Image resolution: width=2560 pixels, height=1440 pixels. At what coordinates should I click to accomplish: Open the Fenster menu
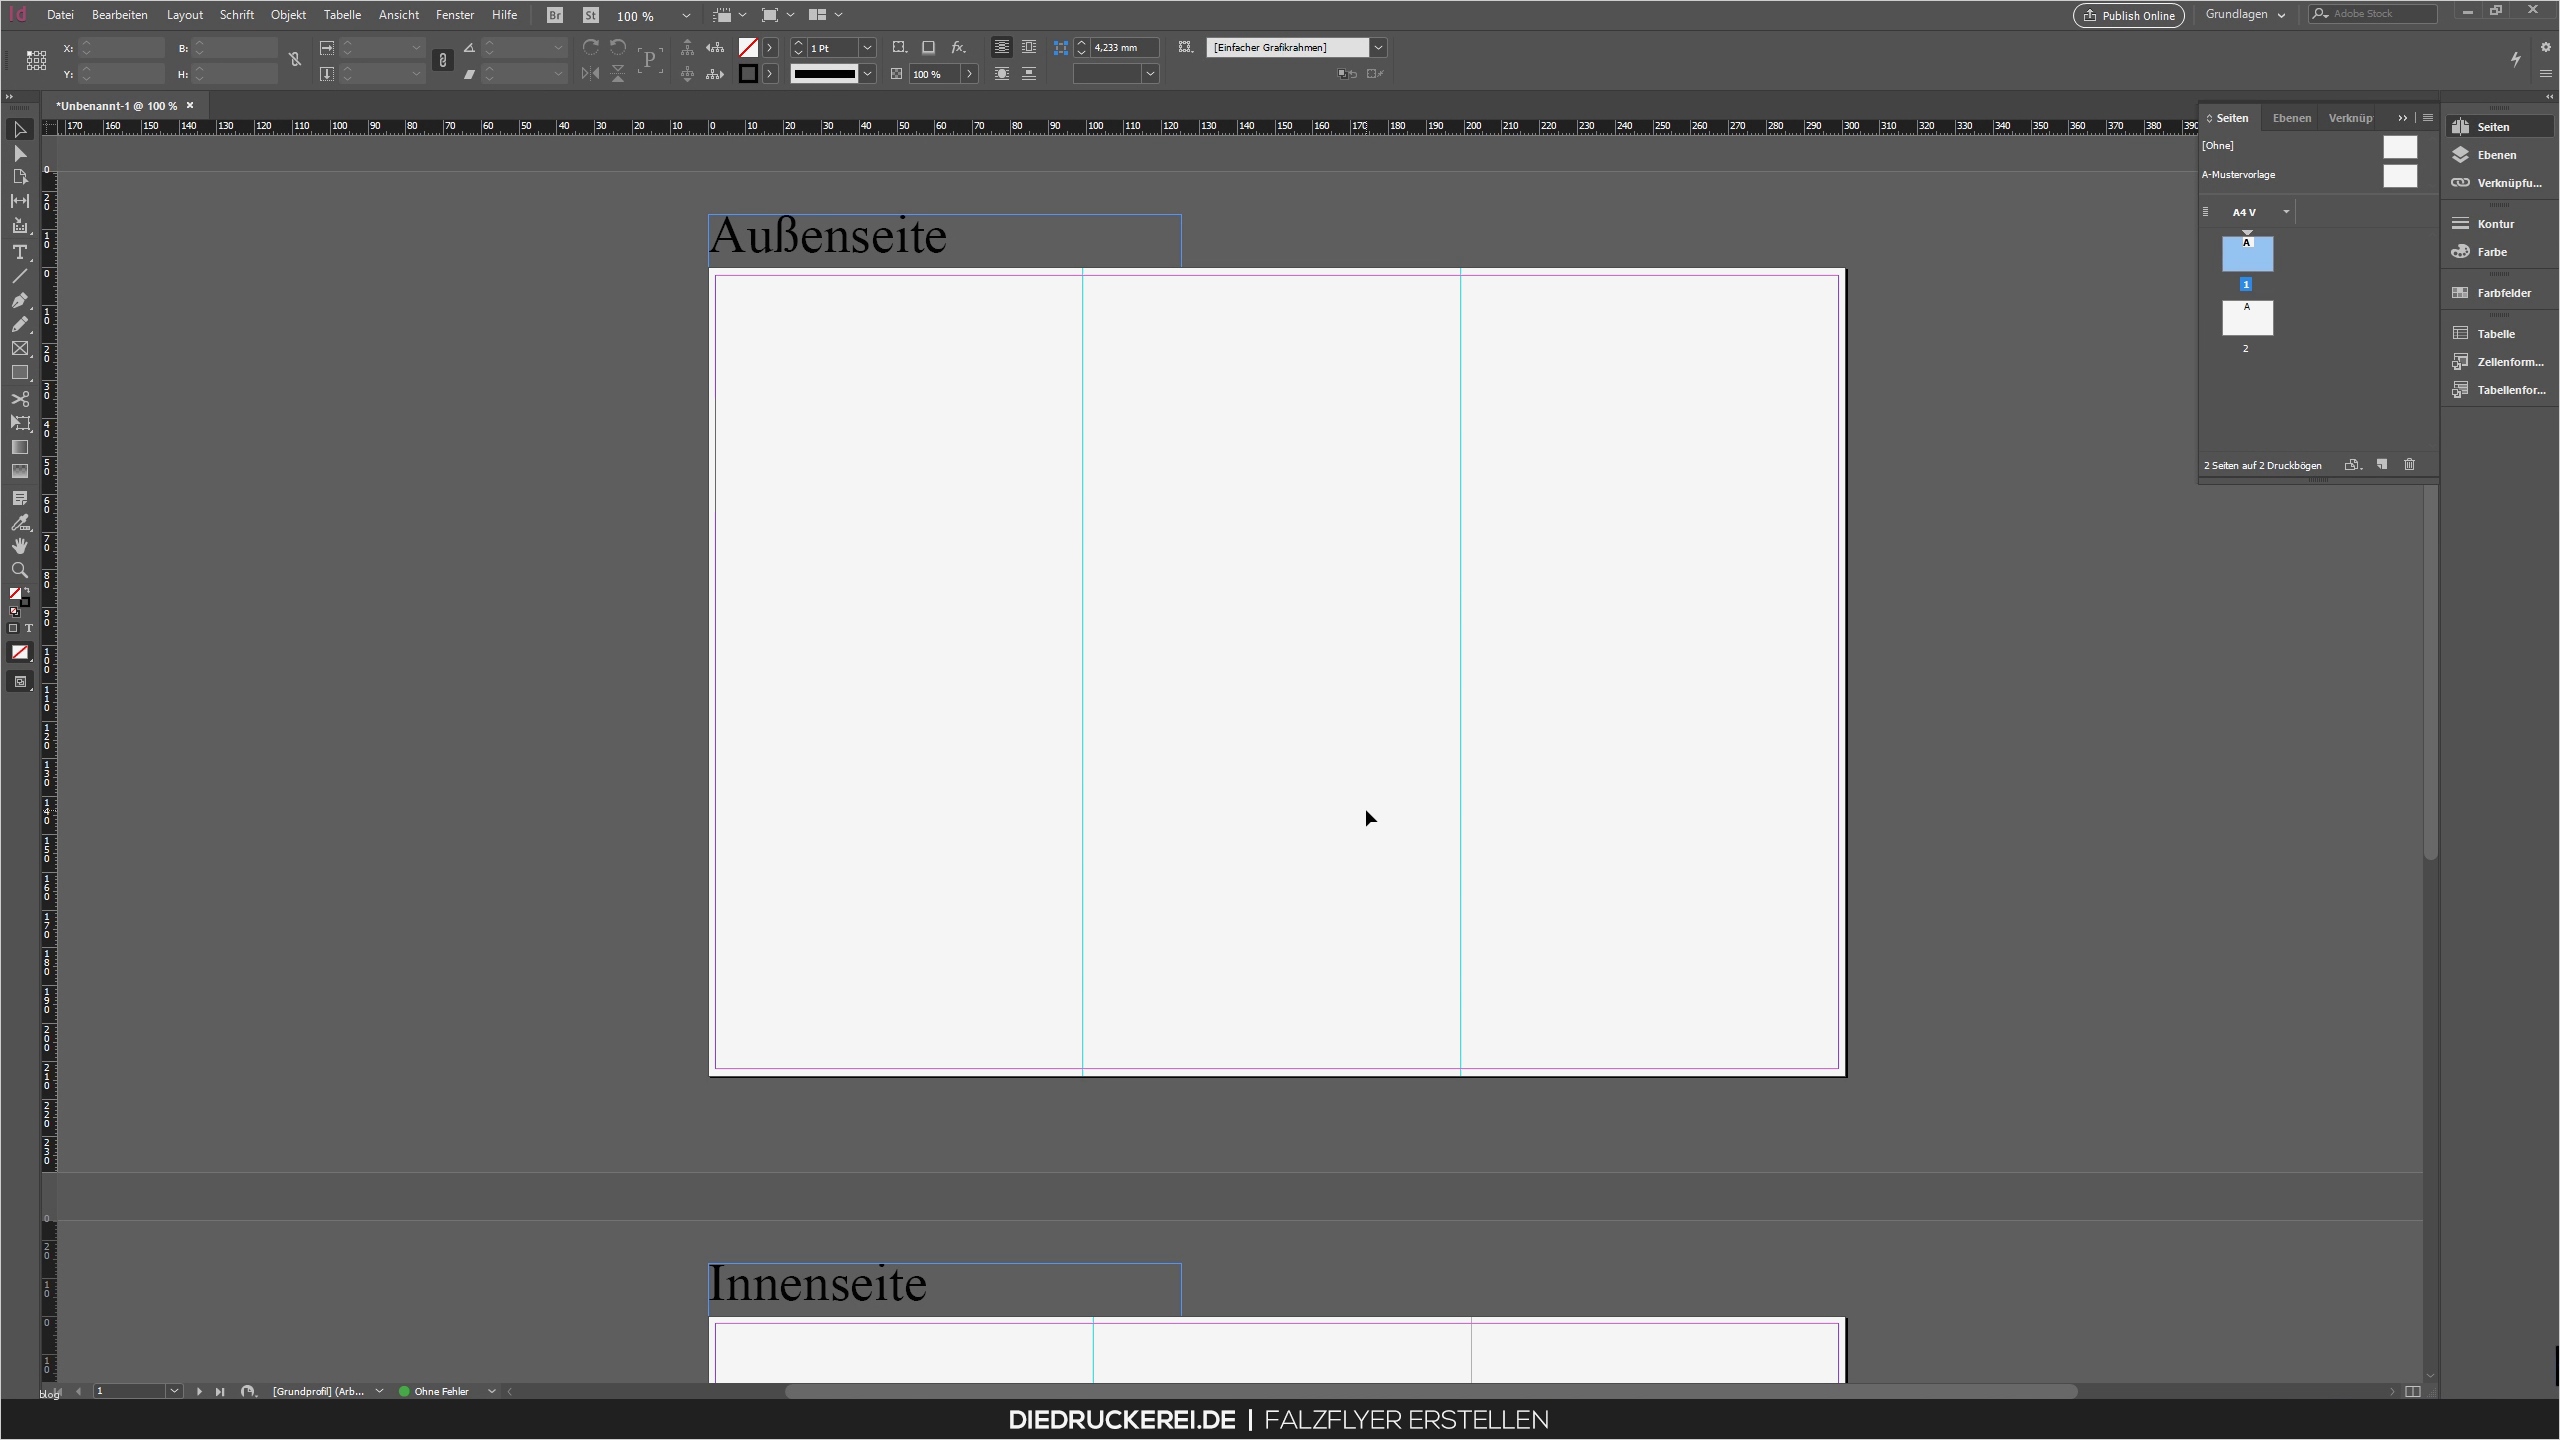click(455, 15)
